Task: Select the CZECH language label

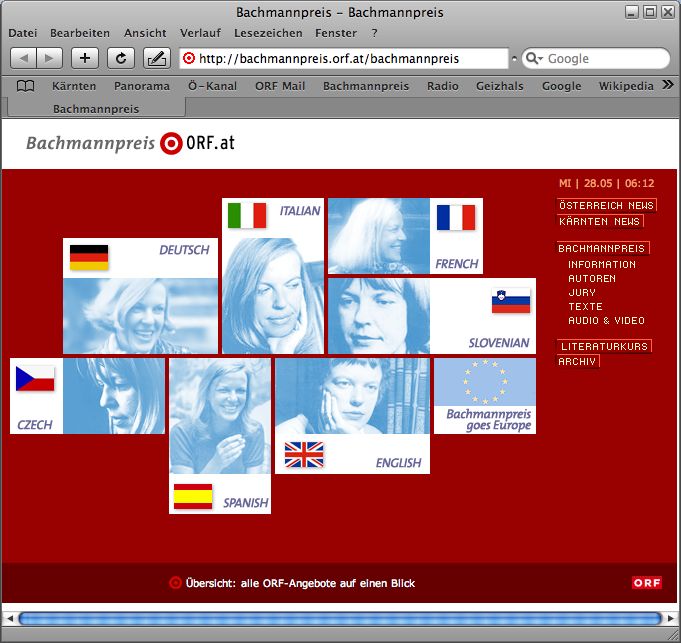Action: (35, 425)
